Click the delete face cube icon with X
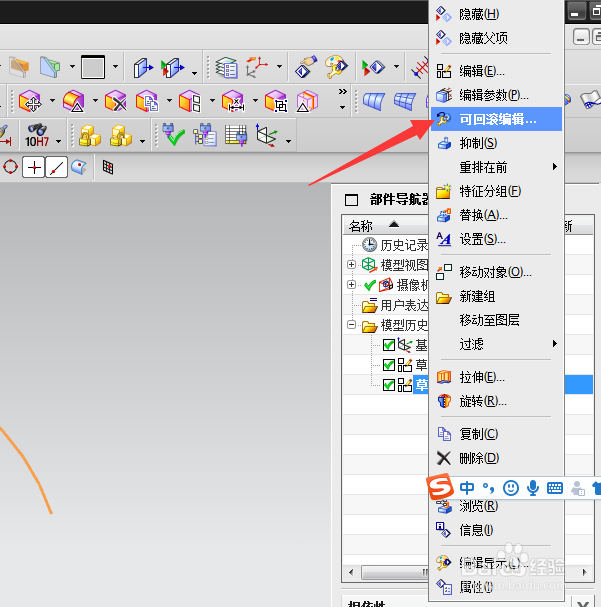Image resolution: width=601 pixels, height=607 pixels. coord(116,101)
